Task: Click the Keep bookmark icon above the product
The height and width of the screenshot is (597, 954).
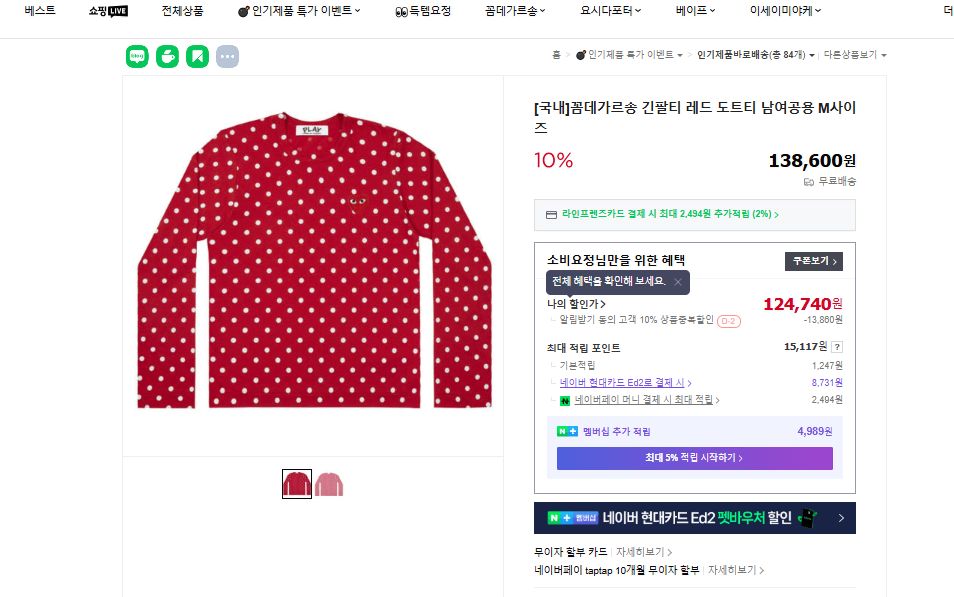Action: point(196,56)
